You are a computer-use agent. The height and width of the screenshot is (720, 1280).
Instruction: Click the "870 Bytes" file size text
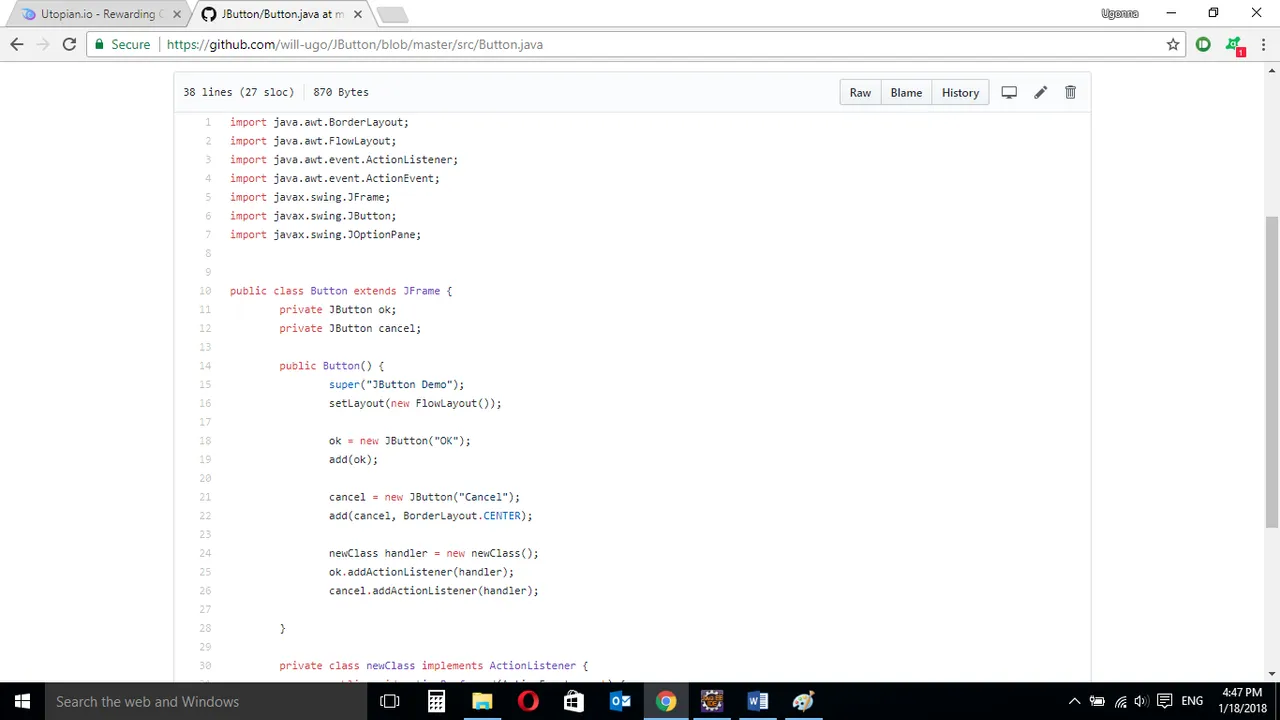[341, 92]
